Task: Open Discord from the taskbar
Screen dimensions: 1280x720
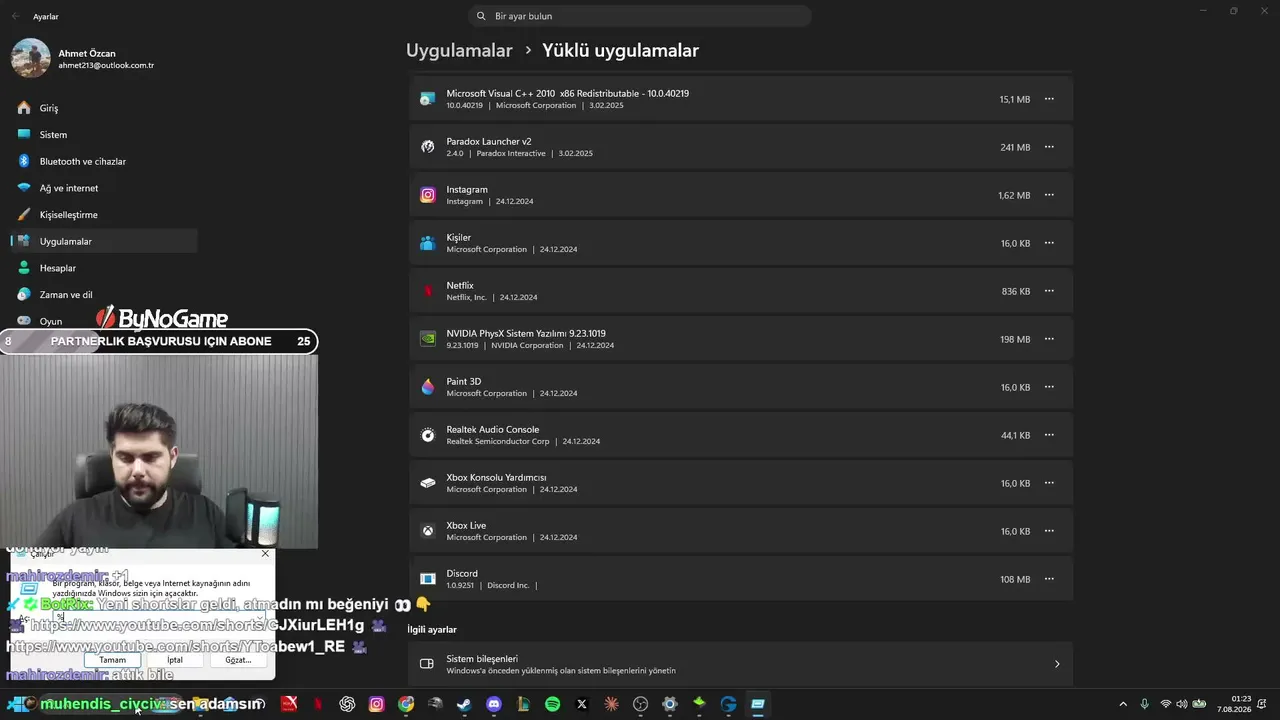Action: pos(493,704)
